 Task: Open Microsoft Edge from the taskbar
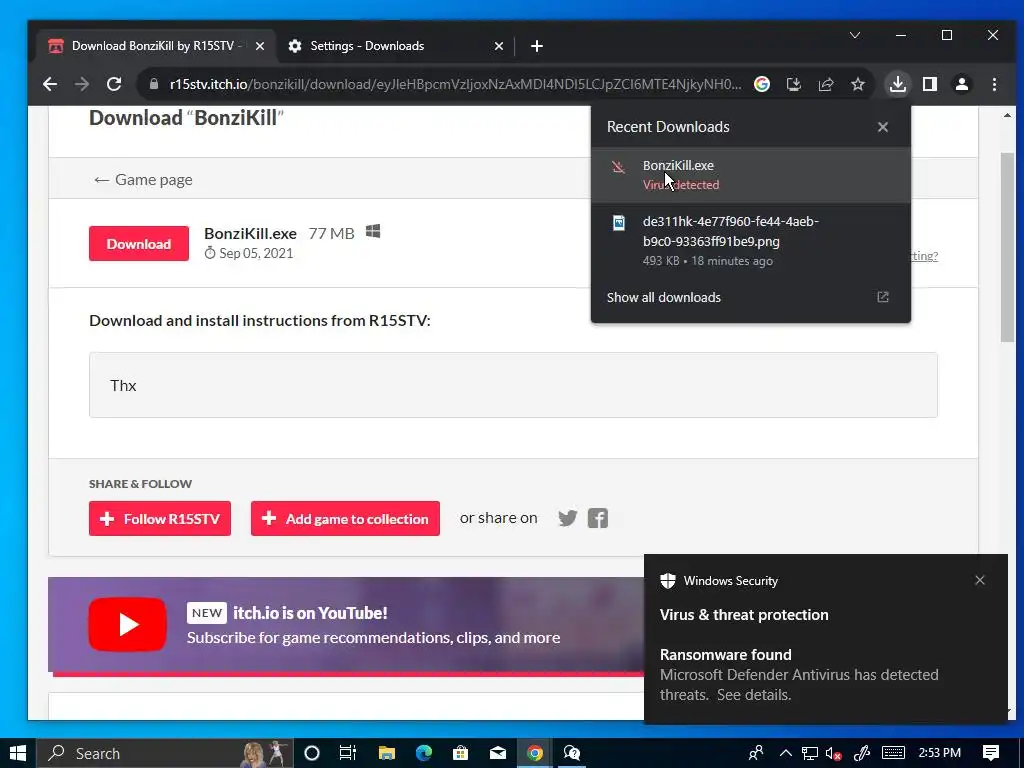pos(424,753)
